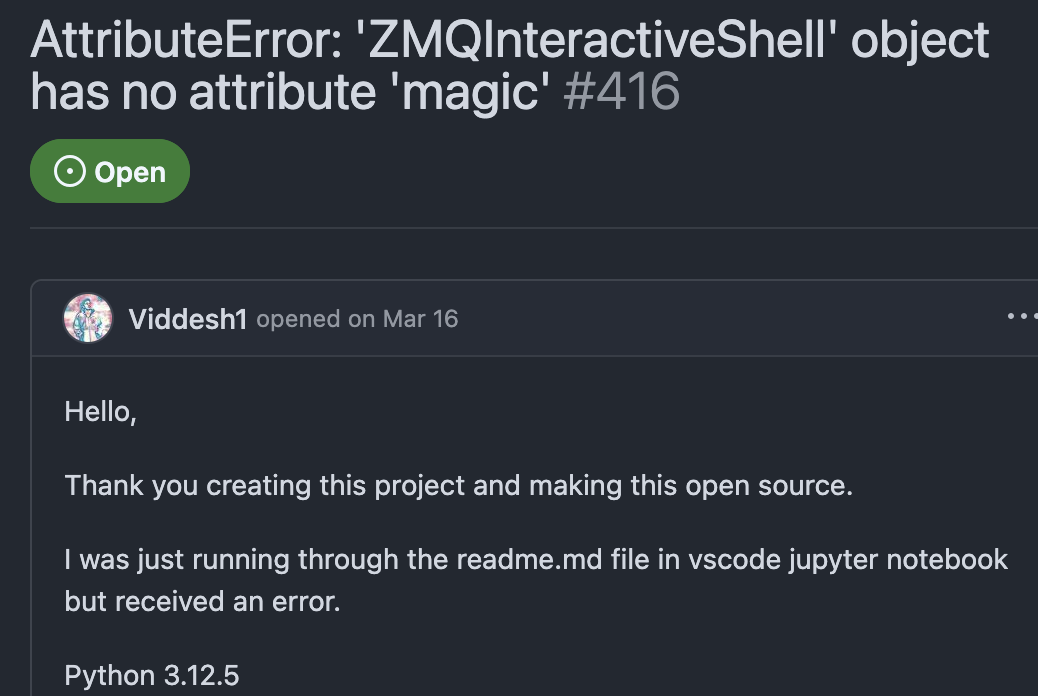Click the word "opened" in comment header
1038x696 pixels.
[298, 319]
